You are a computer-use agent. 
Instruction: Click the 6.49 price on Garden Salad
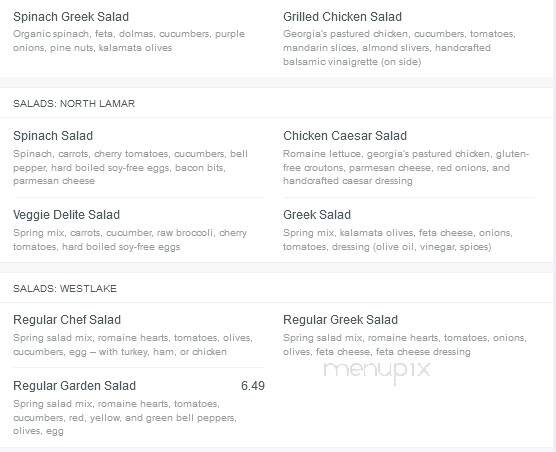[253, 386]
